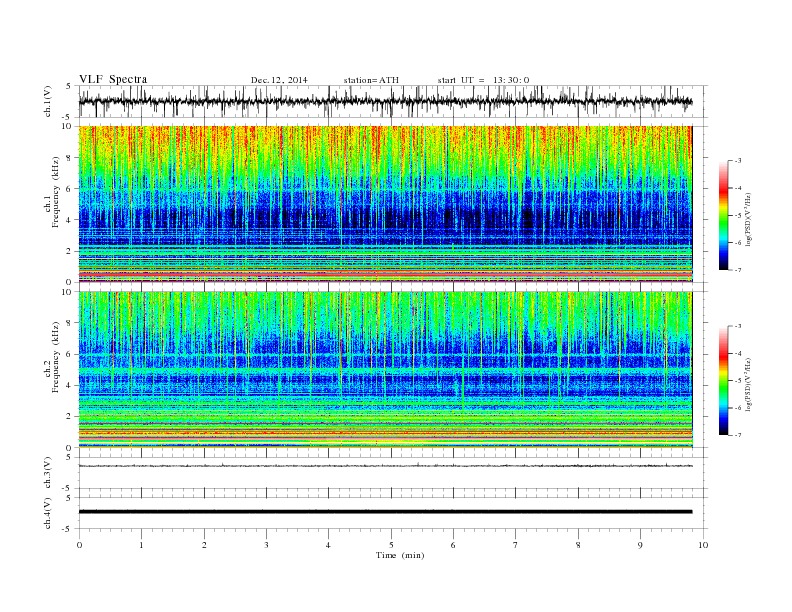Viewport: 792px width, 612px height.
Task: Click the 'Time (min)' axis title
Action: click(400, 555)
